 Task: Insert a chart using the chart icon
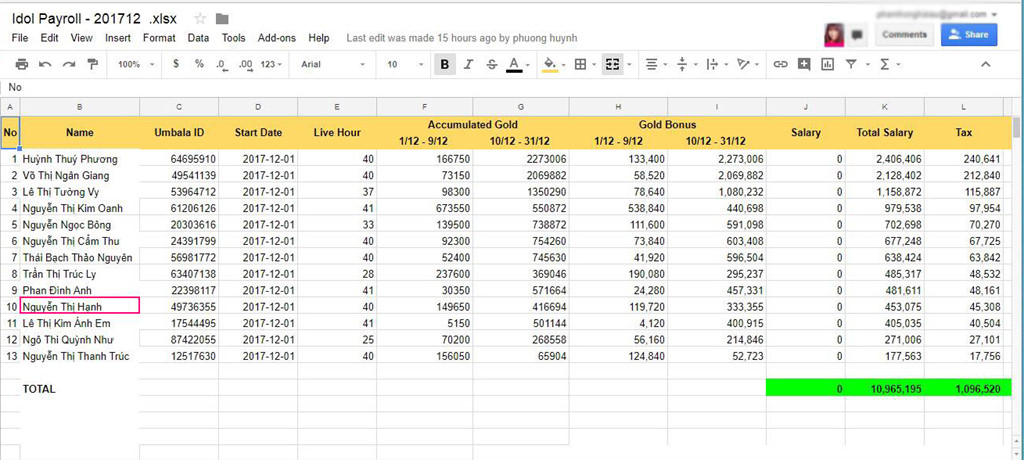pyautogui.click(x=828, y=64)
